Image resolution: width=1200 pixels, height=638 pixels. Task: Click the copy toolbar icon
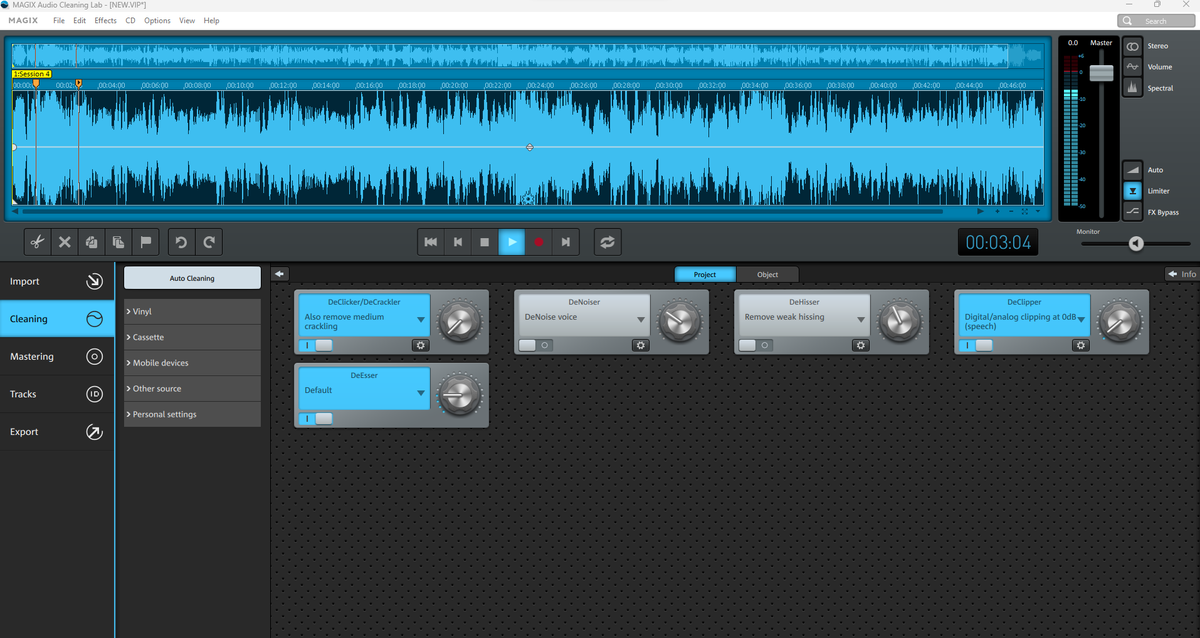pos(91,242)
